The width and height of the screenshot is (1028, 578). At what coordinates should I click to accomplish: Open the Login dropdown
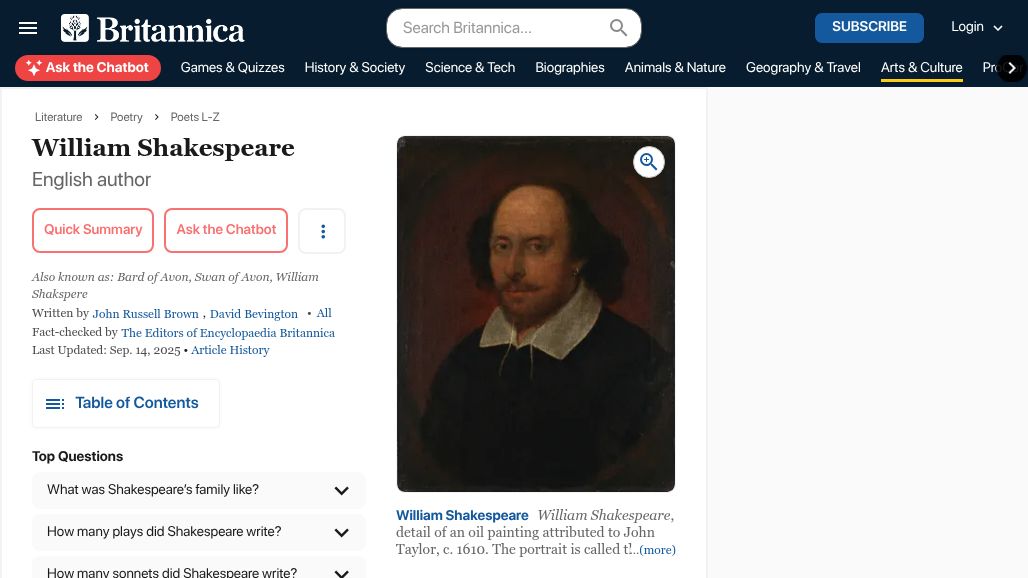point(977,28)
